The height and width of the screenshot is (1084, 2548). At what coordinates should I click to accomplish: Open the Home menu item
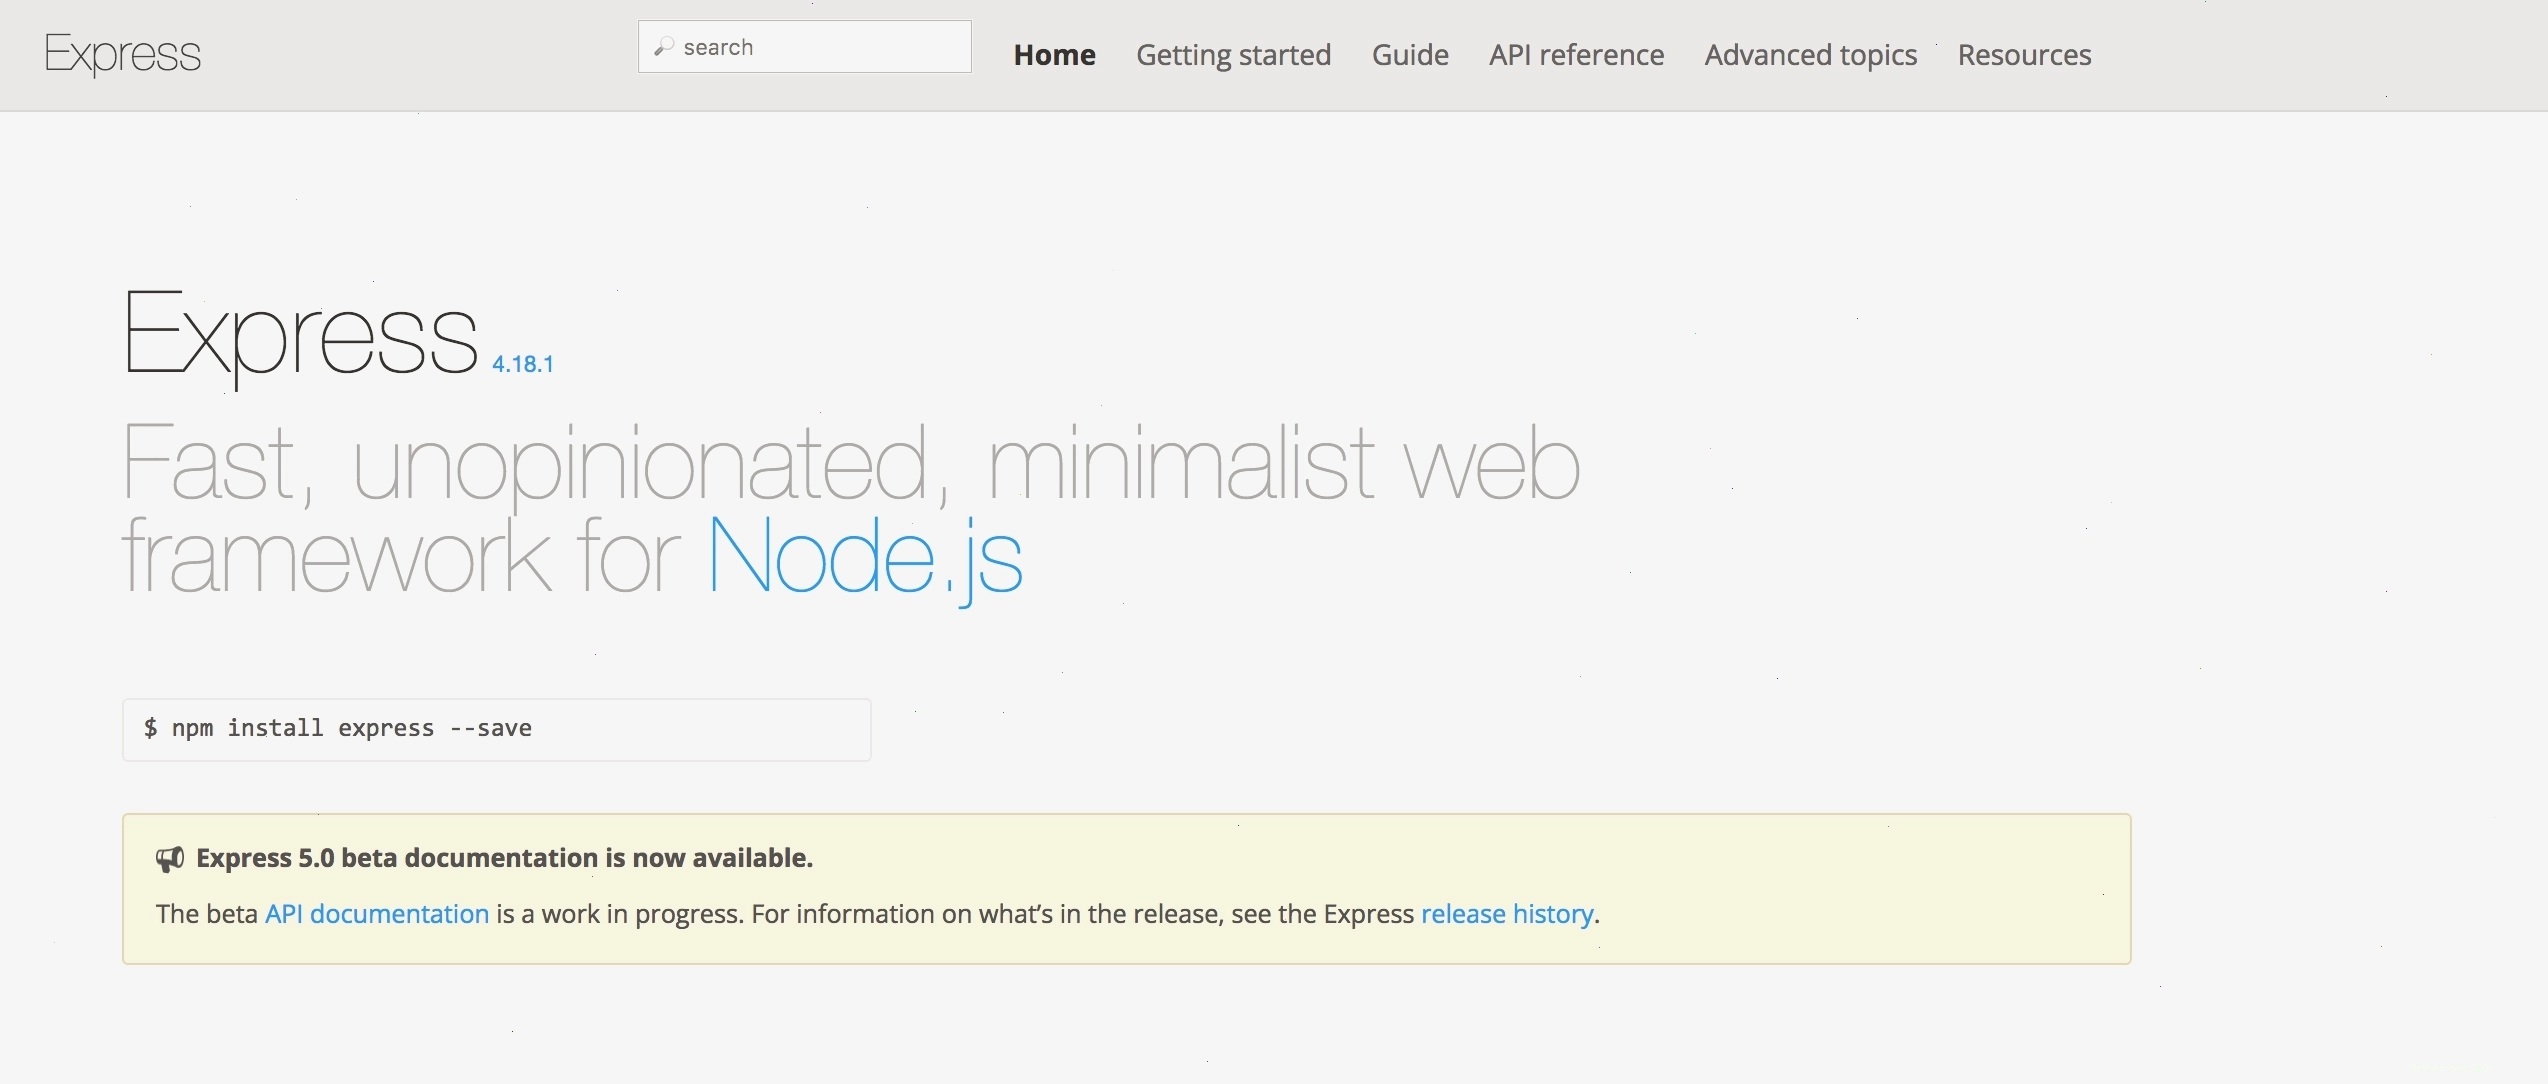coord(1054,55)
